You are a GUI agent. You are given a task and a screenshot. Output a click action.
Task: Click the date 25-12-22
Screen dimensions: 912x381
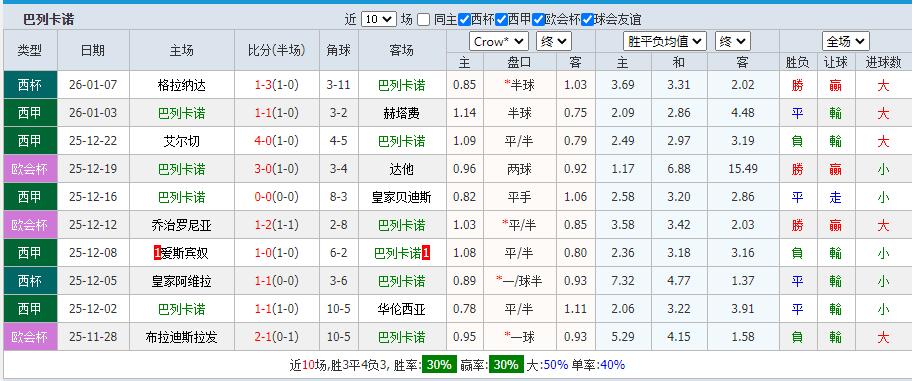[x=93, y=141]
